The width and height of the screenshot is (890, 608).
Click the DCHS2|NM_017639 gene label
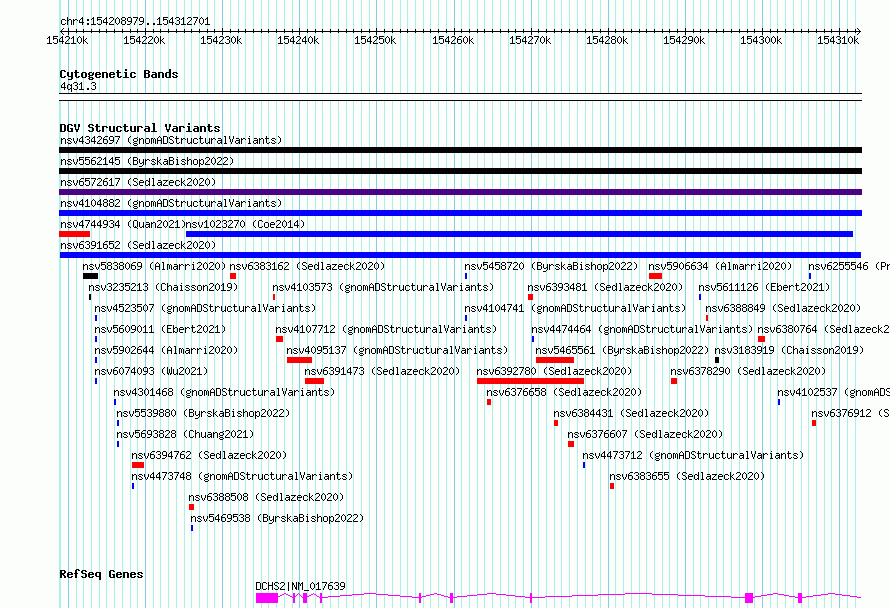tap(300, 586)
